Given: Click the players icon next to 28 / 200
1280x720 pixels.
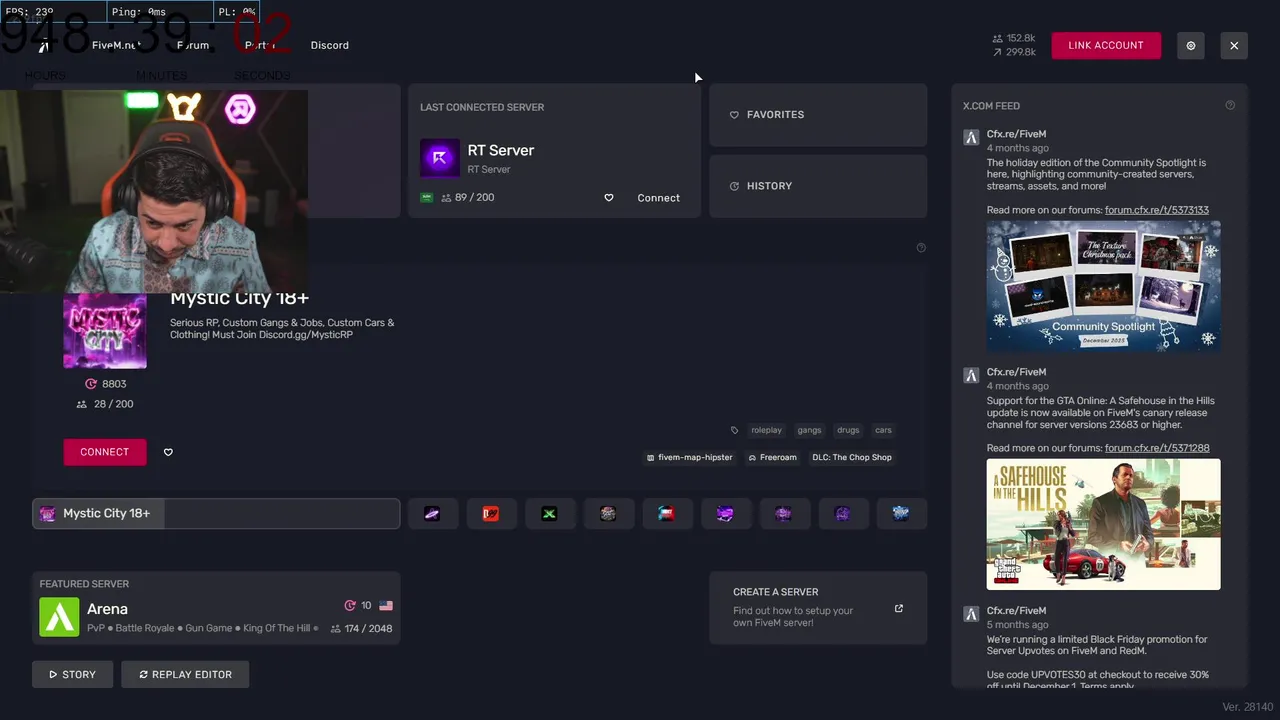Looking at the screenshot, I should 82,404.
